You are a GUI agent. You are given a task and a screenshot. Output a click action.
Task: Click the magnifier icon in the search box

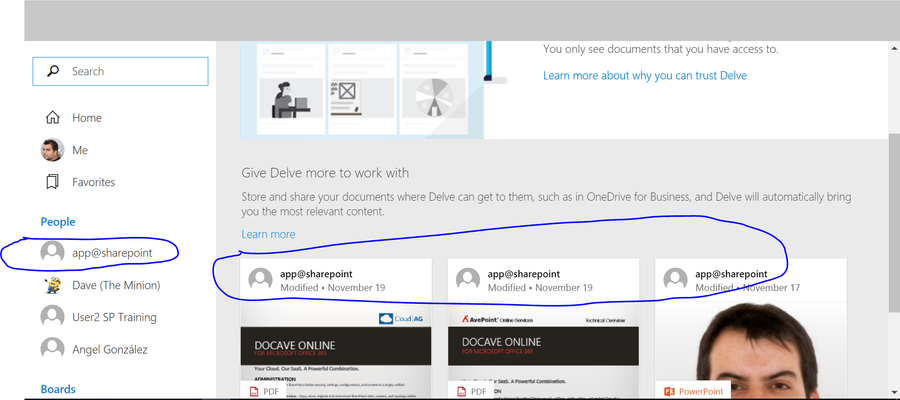(52, 71)
